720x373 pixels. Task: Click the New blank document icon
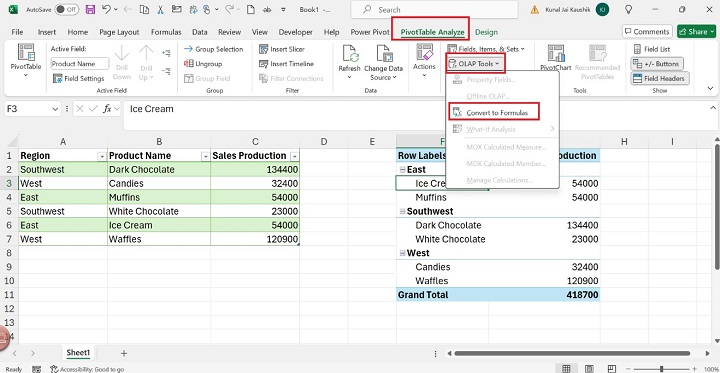point(250,9)
